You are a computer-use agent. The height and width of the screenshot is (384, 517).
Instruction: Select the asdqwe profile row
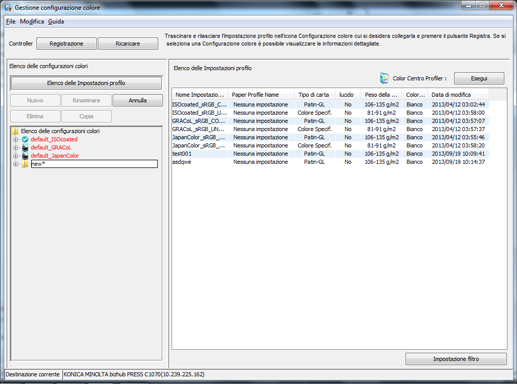[x=331, y=162]
